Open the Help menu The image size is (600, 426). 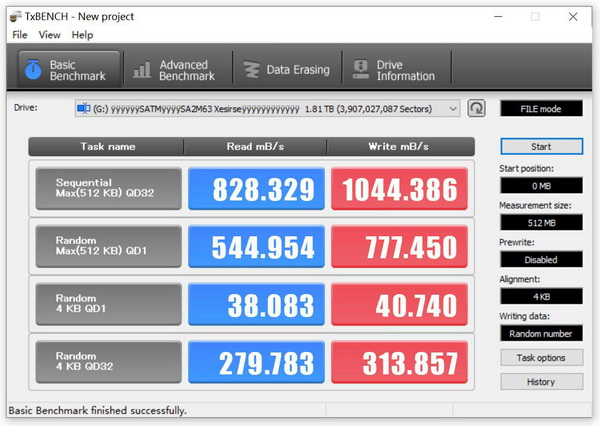click(x=82, y=35)
